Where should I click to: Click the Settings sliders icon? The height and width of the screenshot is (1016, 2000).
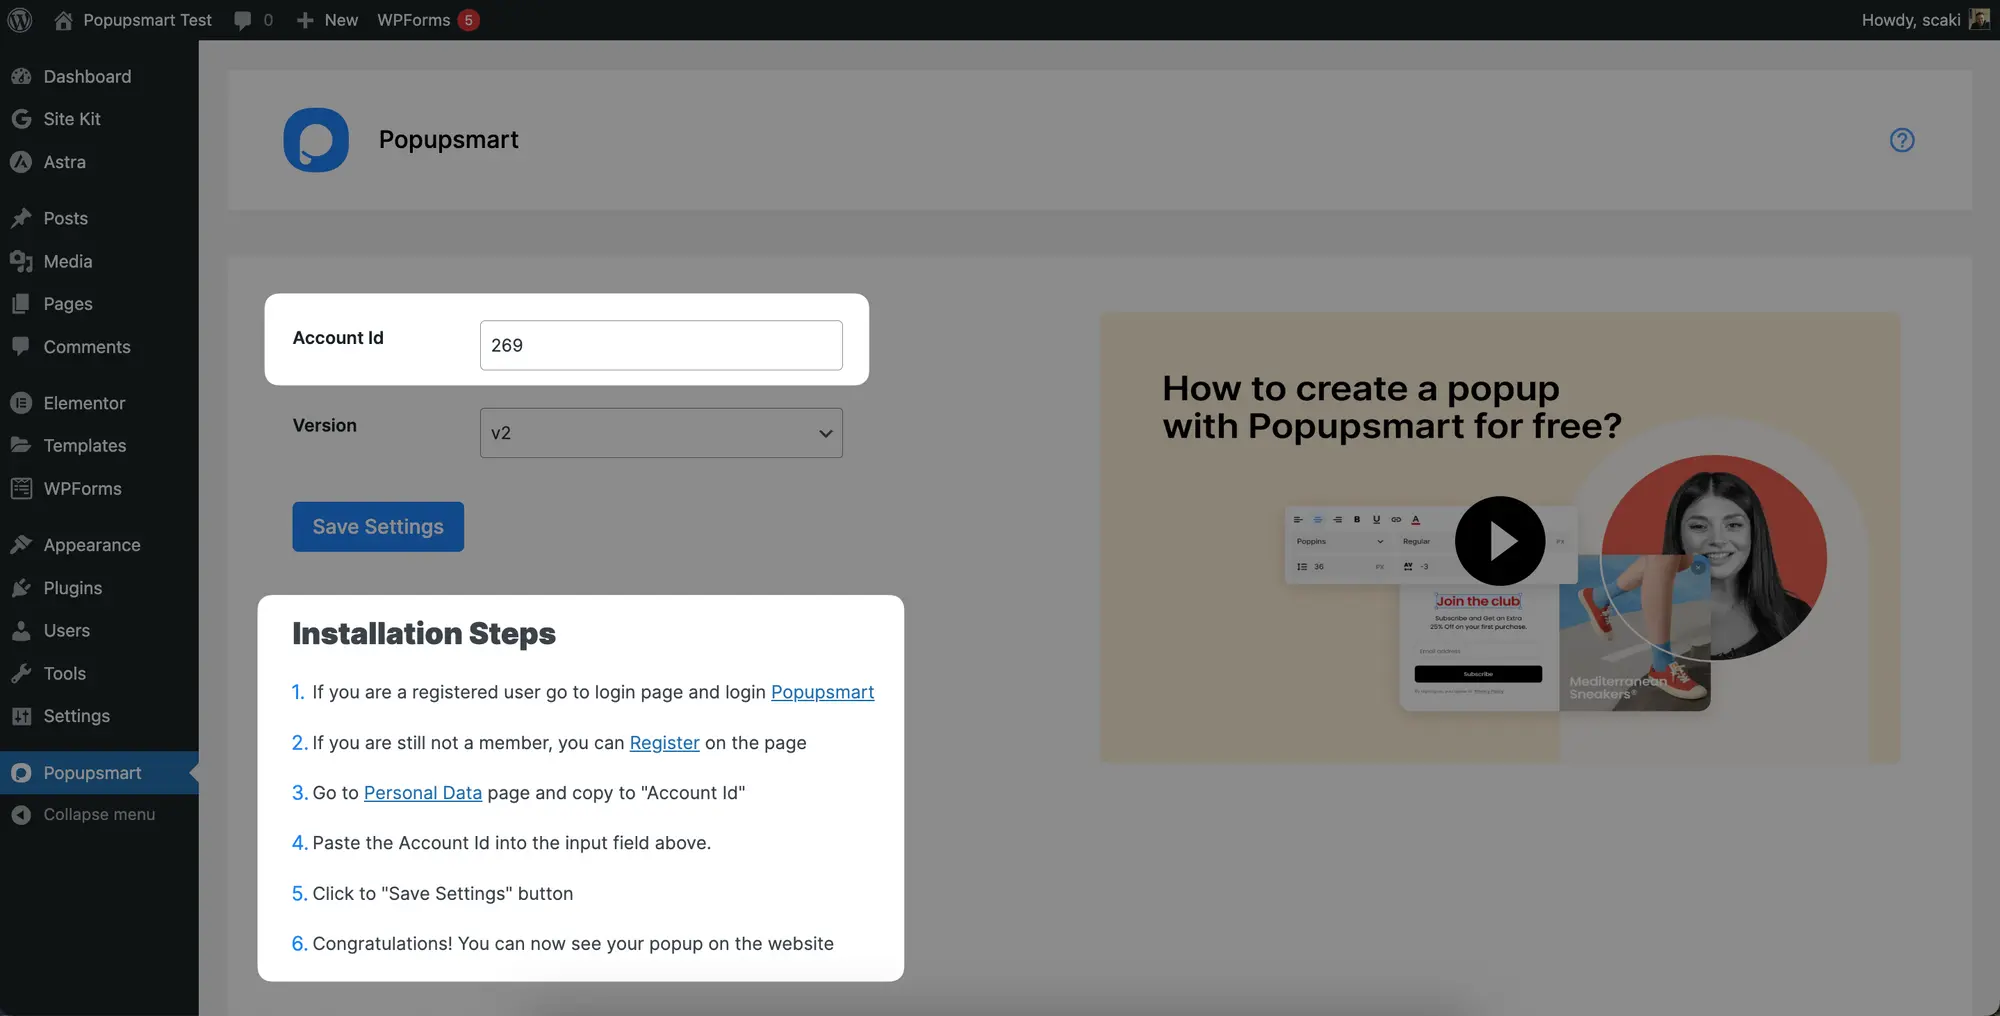(21, 716)
